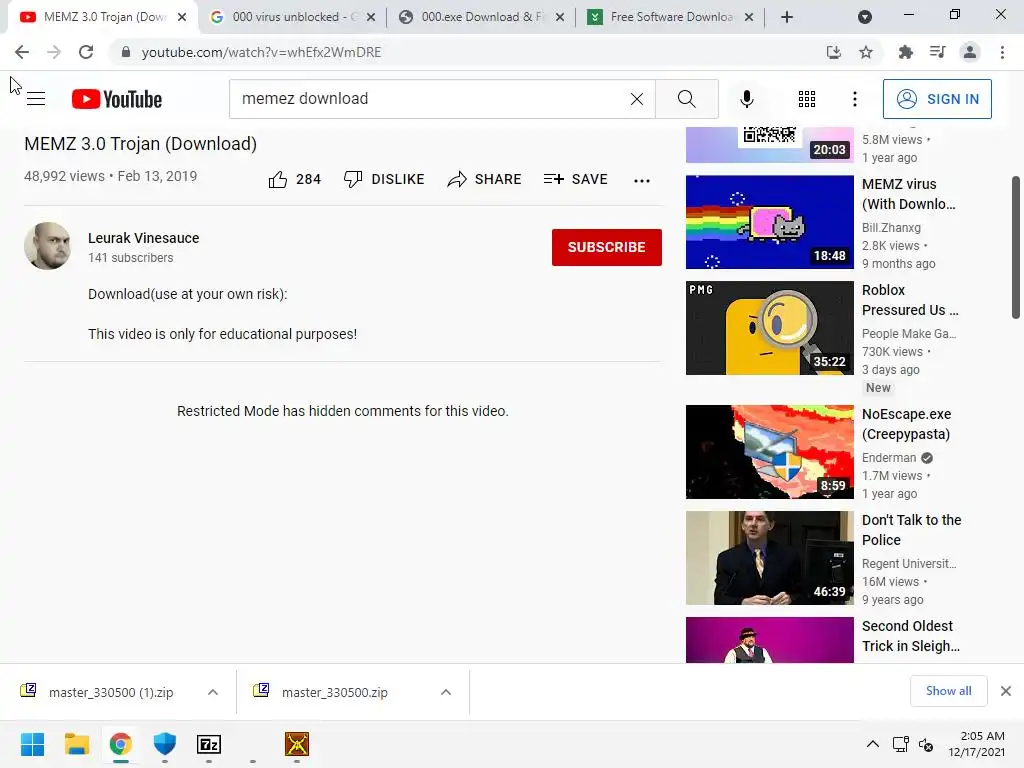Open the 20:03 video thumbnail at top
The height and width of the screenshot is (768, 1024).
[769, 144]
